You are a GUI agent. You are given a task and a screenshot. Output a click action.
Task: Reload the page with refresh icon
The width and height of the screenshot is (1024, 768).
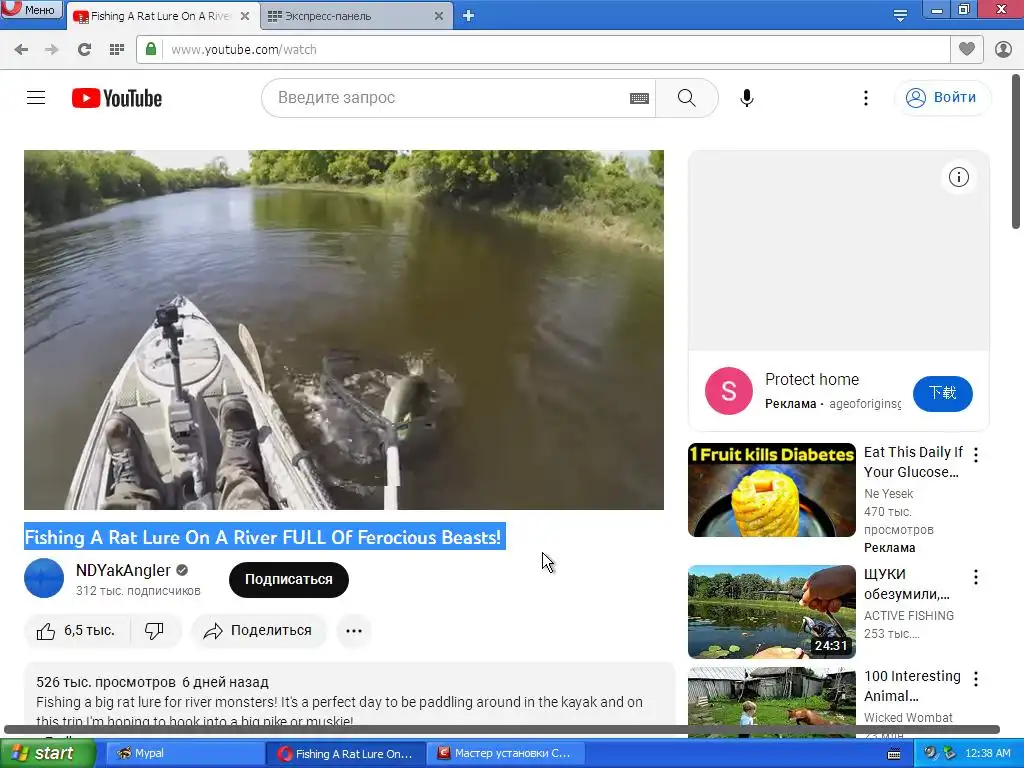tap(84, 50)
